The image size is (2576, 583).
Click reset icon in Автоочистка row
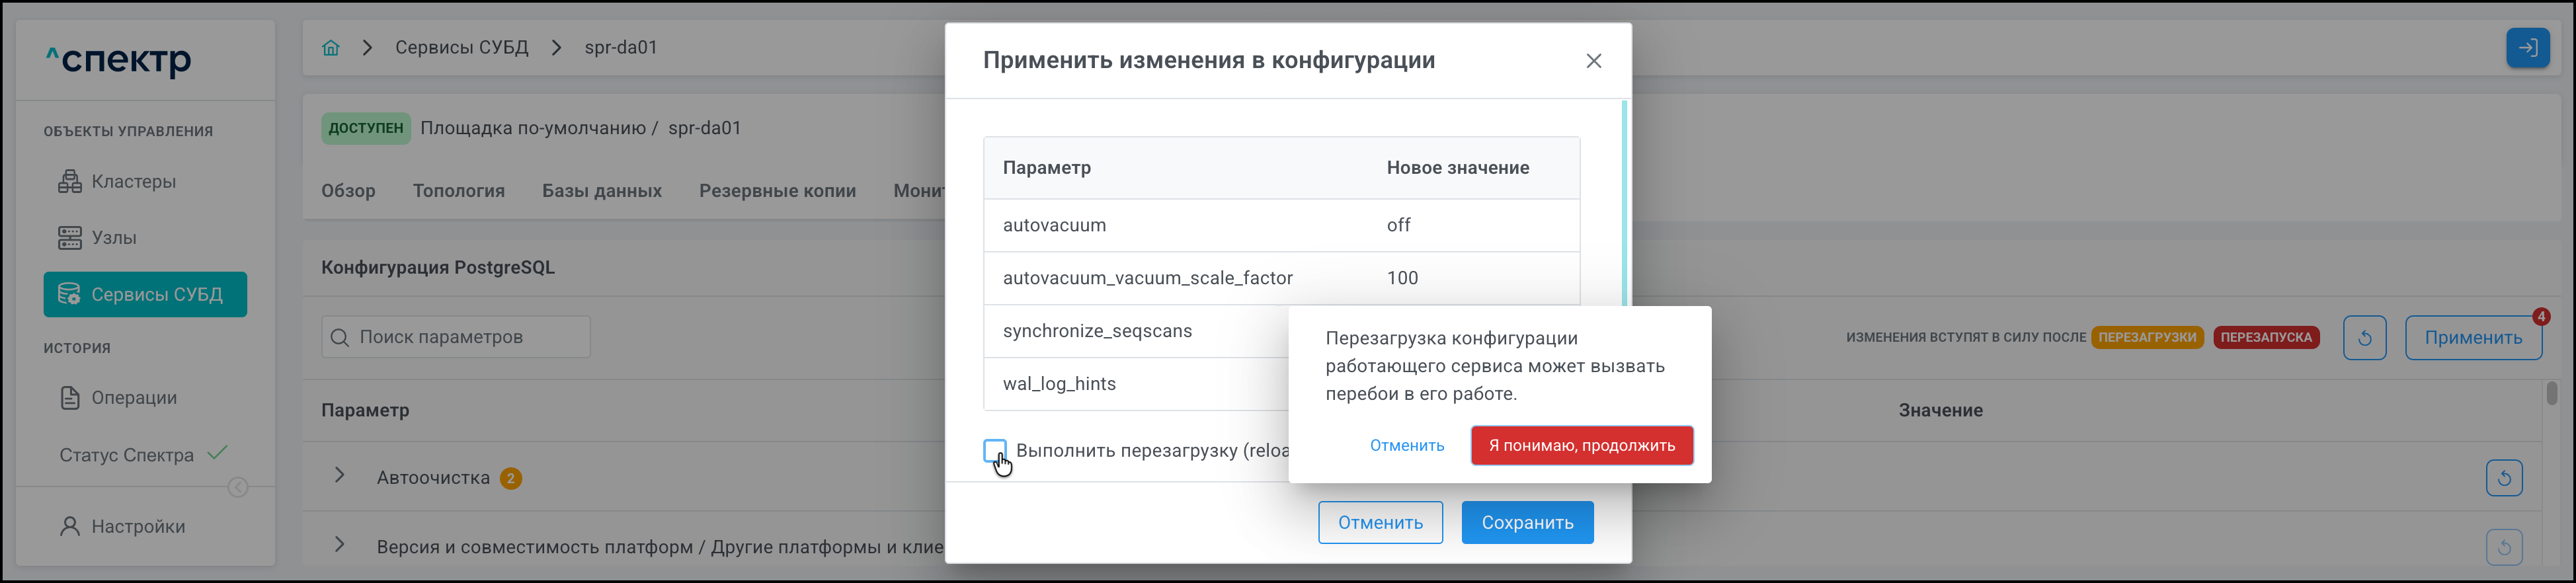click(2503, 478)
